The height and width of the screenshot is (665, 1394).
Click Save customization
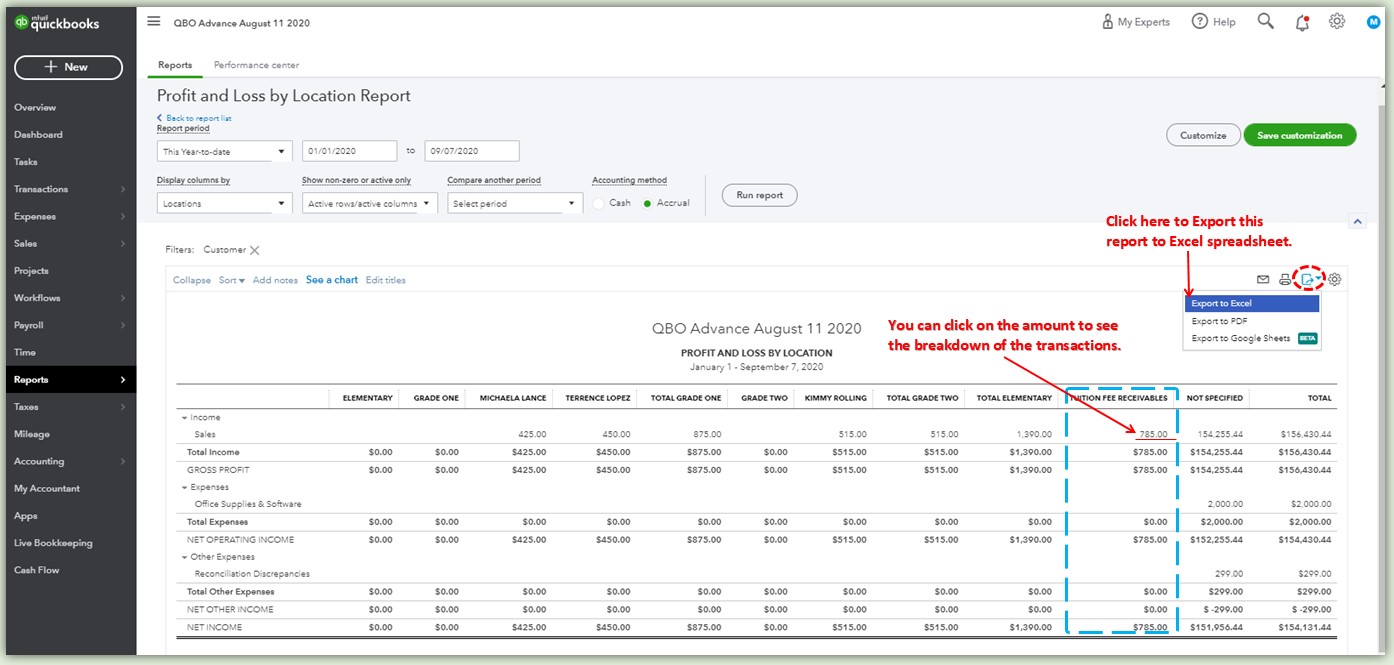pos(1300,135)
